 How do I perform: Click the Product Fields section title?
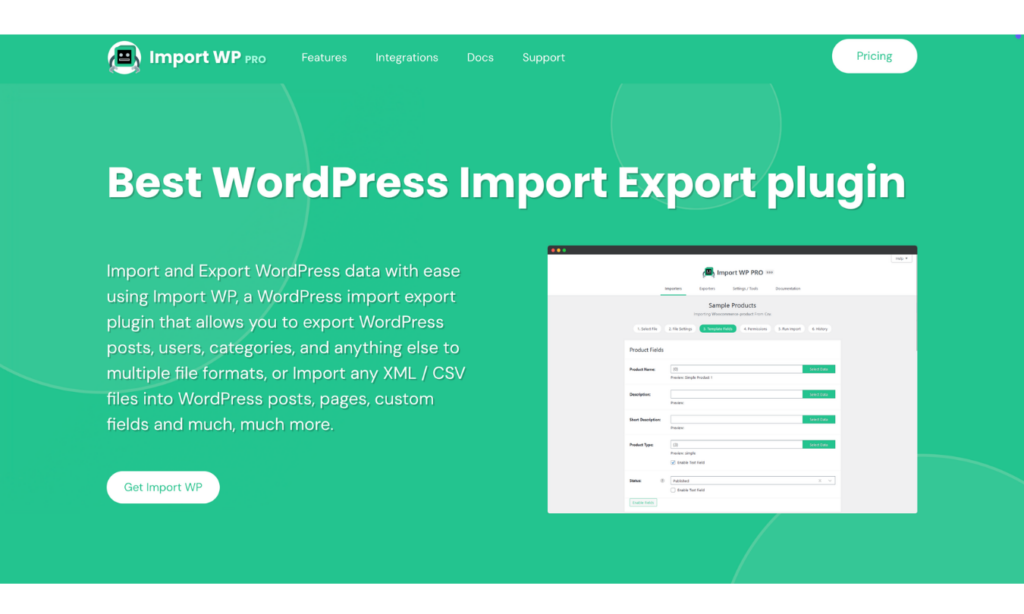click(x=647, y=350)
